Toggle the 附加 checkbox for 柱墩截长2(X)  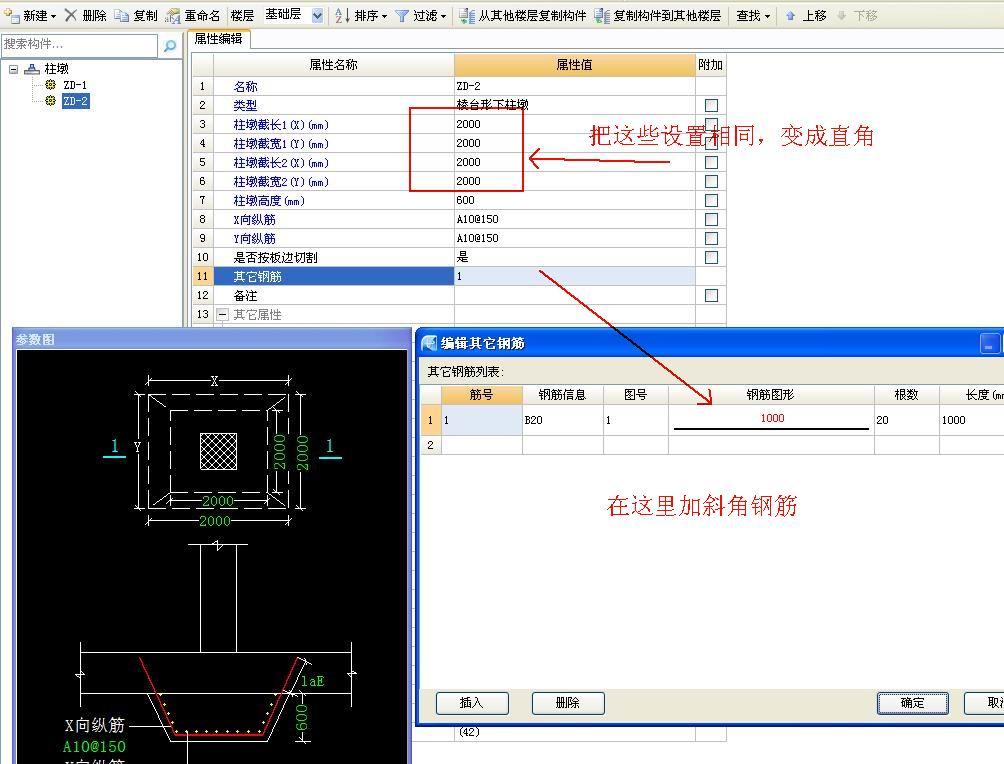point(711,162)
